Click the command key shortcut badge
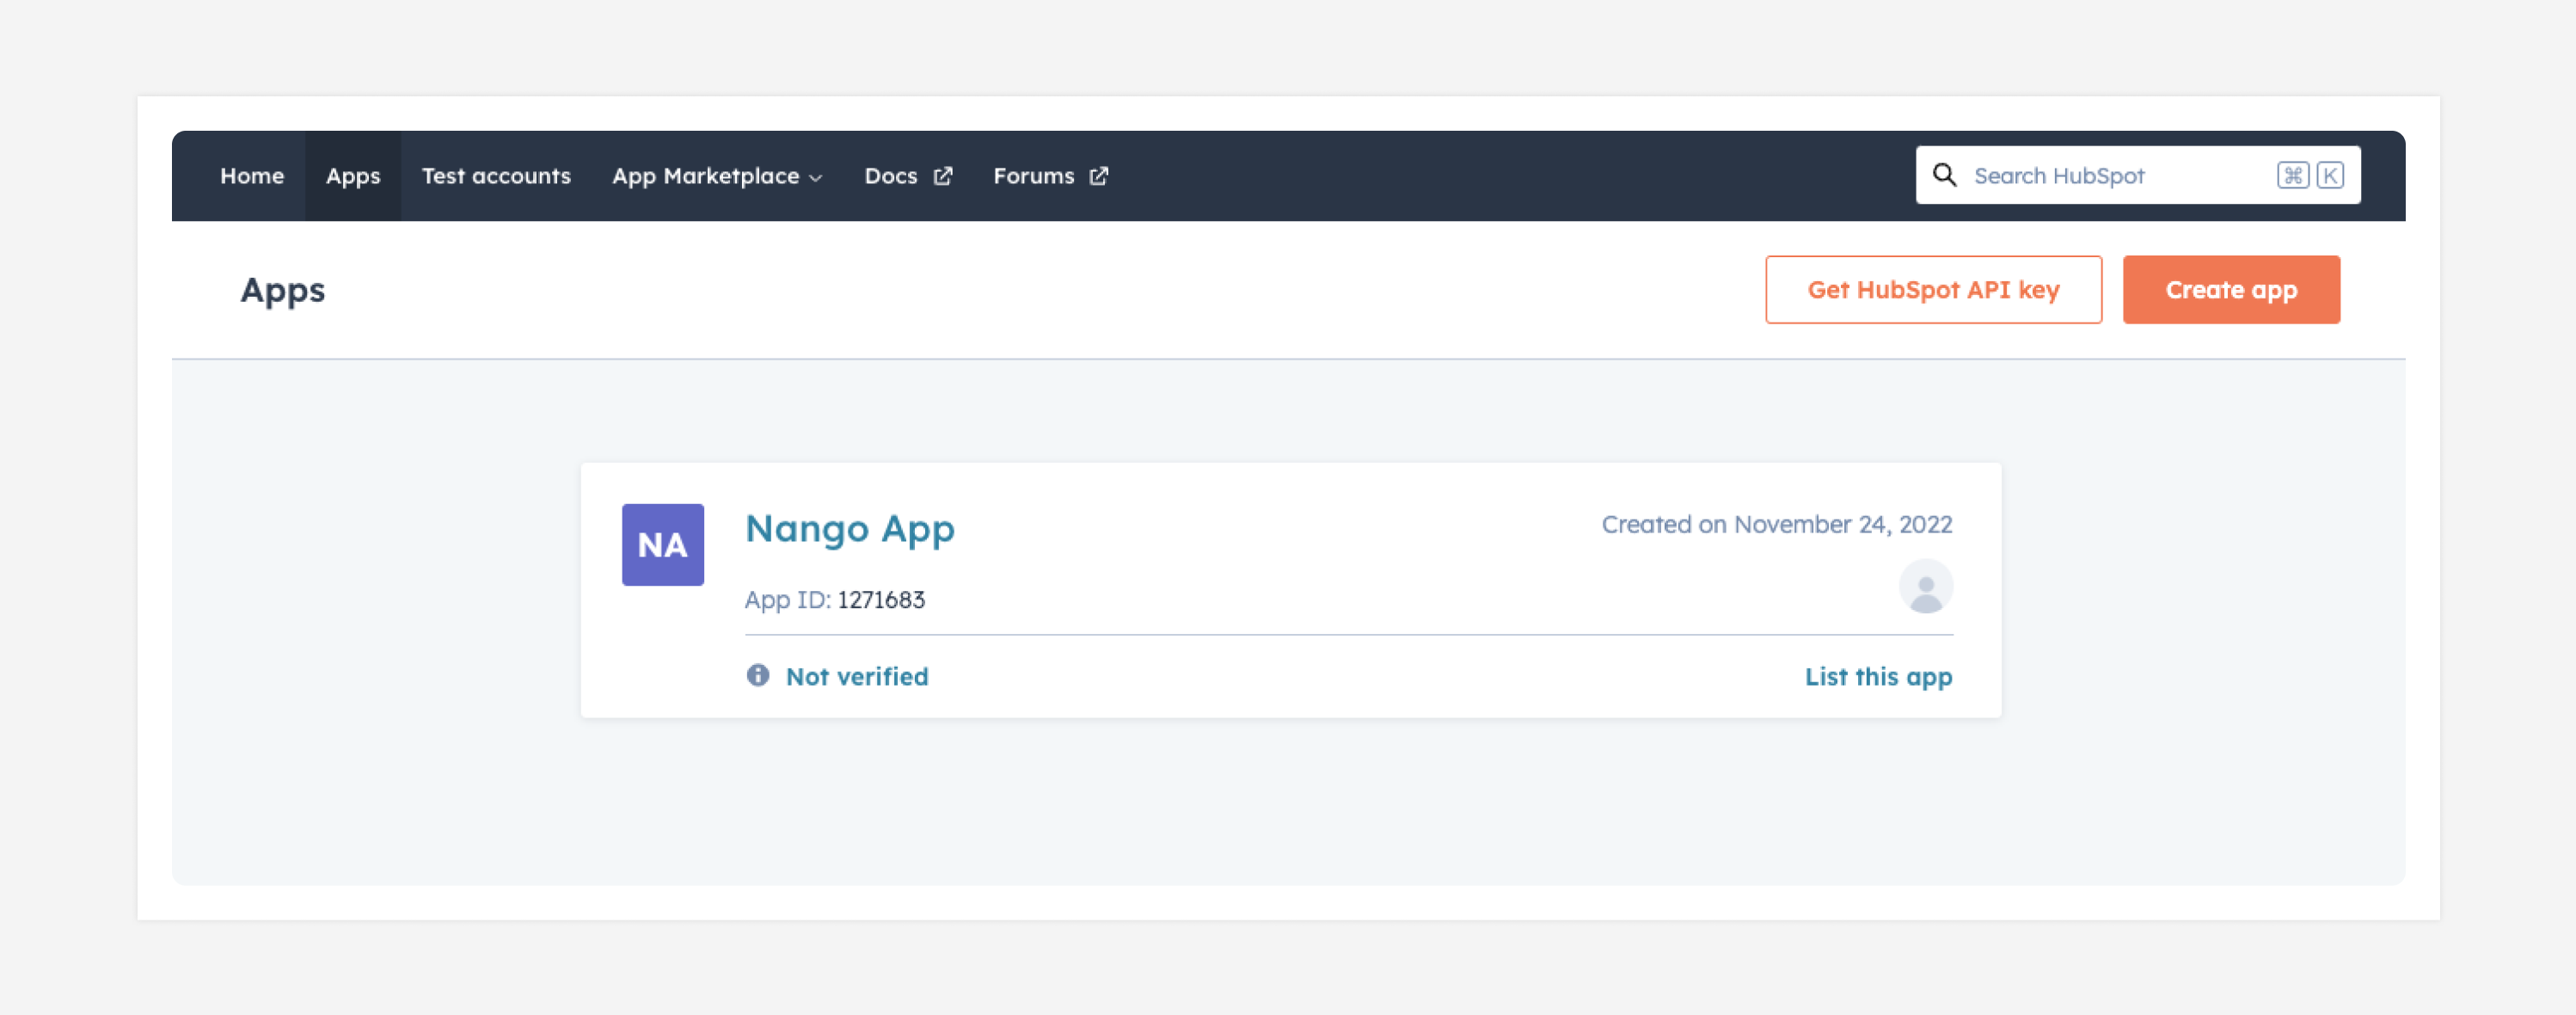2576x1015 pixels. coord(2292,175)
